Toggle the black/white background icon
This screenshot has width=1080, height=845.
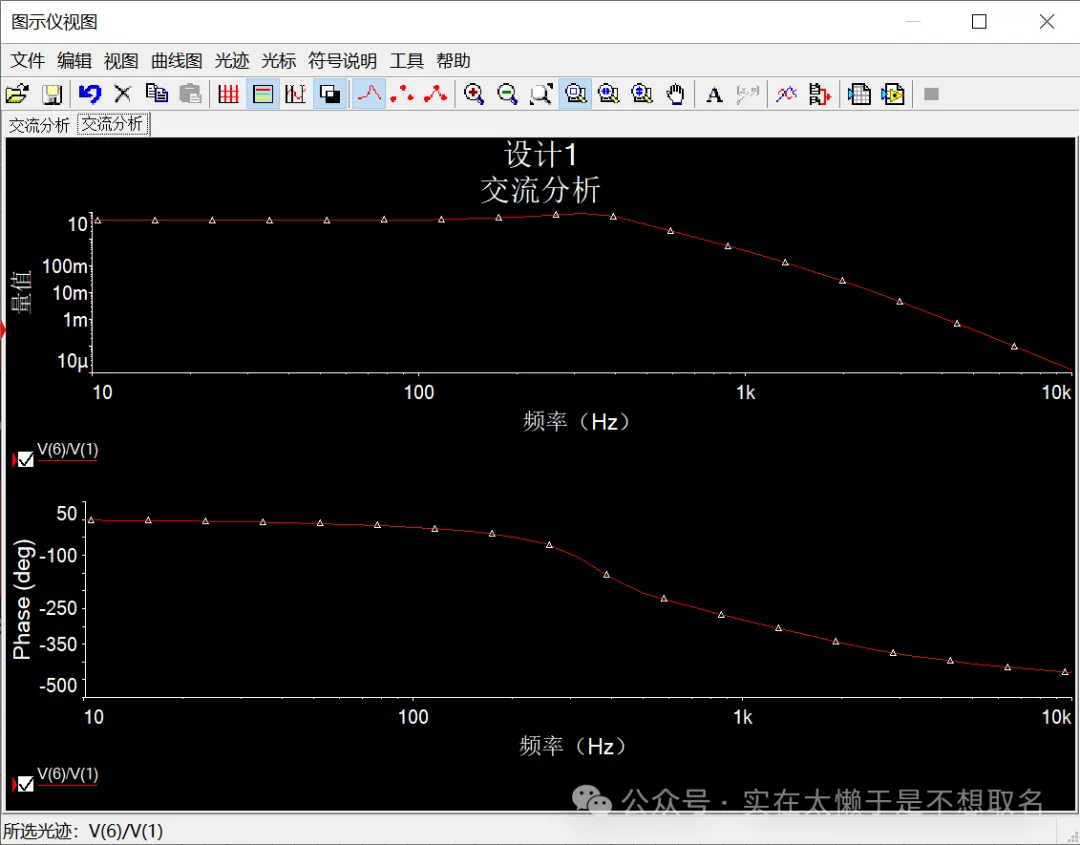[x=328, y=94]
